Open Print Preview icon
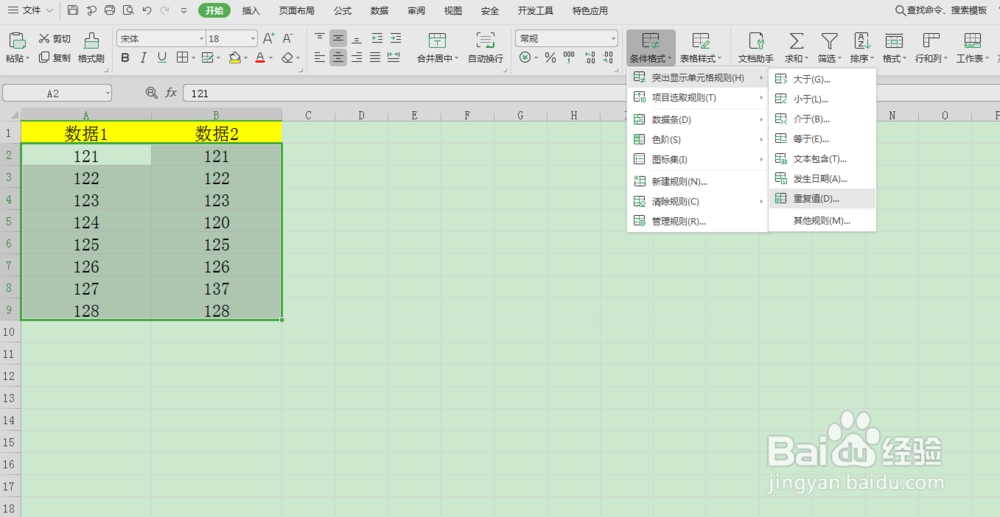 click(x=128, y=11)
